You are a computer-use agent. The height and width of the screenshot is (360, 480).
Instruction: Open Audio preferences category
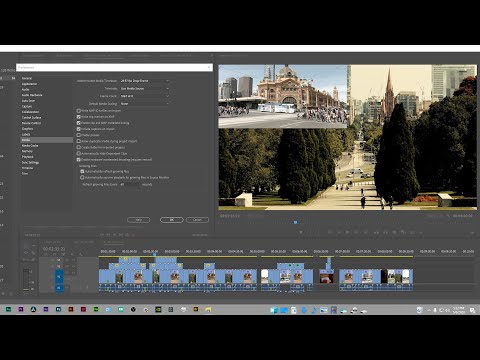[25, 90]
